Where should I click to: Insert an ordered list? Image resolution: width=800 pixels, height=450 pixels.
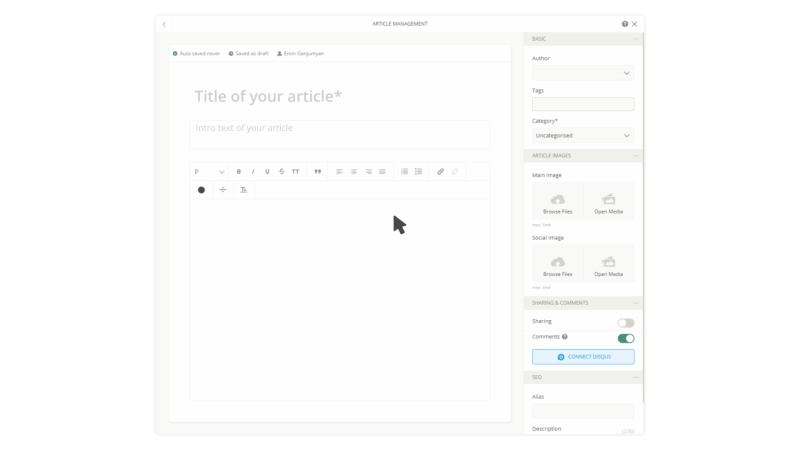404,172
